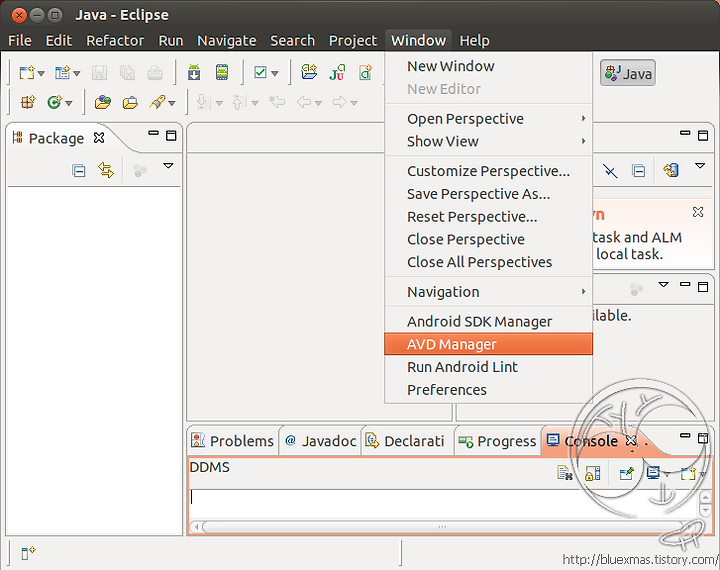Viewport: 720px width, 570px height.
Task: Open the Help menu
Action: (x=474, y=40)
